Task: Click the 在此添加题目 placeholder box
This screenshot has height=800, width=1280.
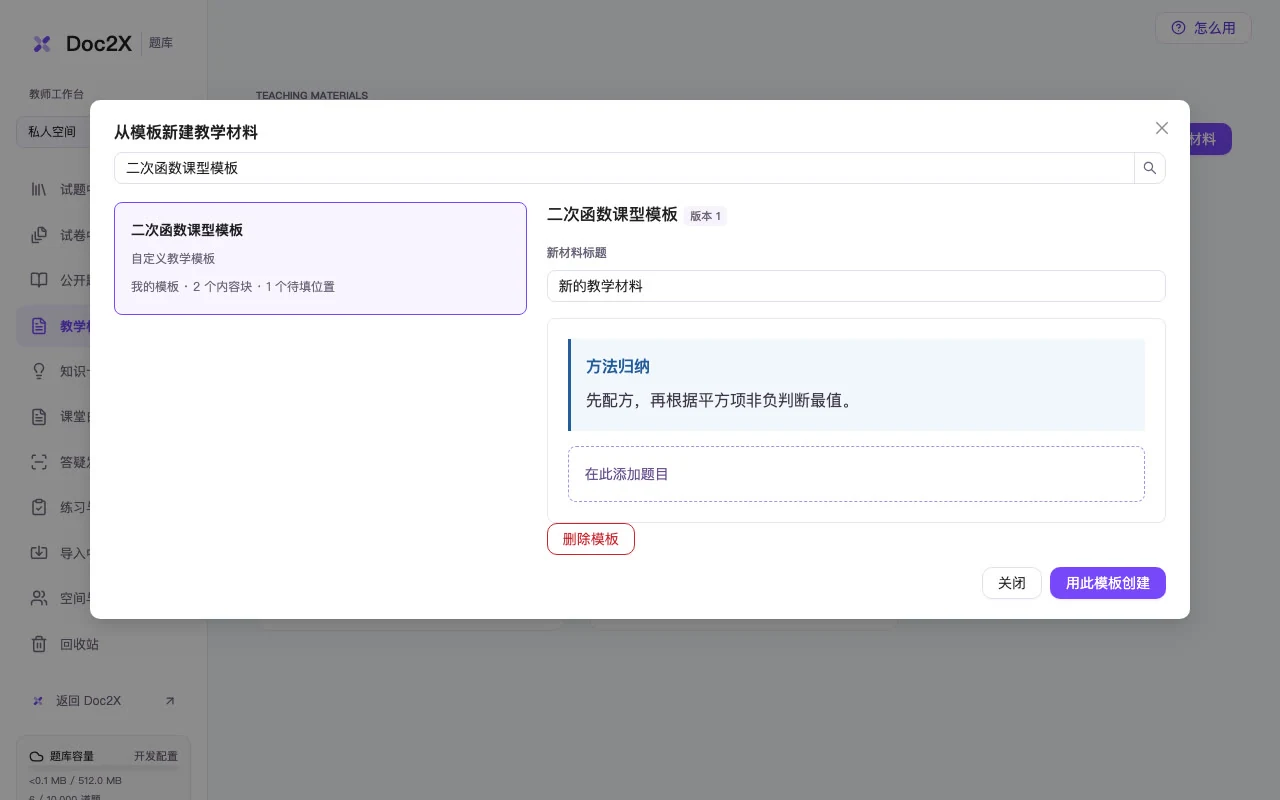Action: click(856, 474)
